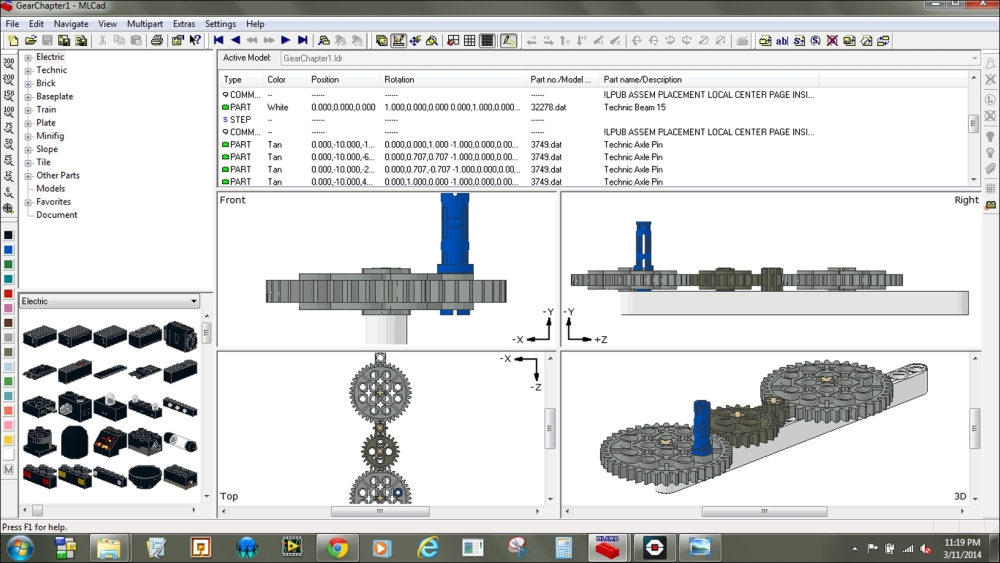1000x563 pixels.
Task: Select the Document tree item
Action: [57, 215]
